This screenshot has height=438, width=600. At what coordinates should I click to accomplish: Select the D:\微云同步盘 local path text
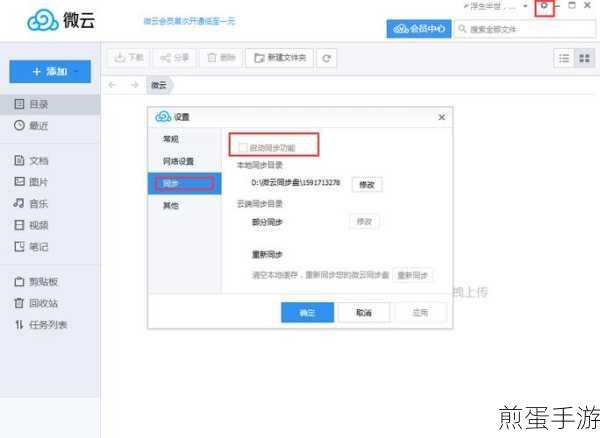coord(296,182)
